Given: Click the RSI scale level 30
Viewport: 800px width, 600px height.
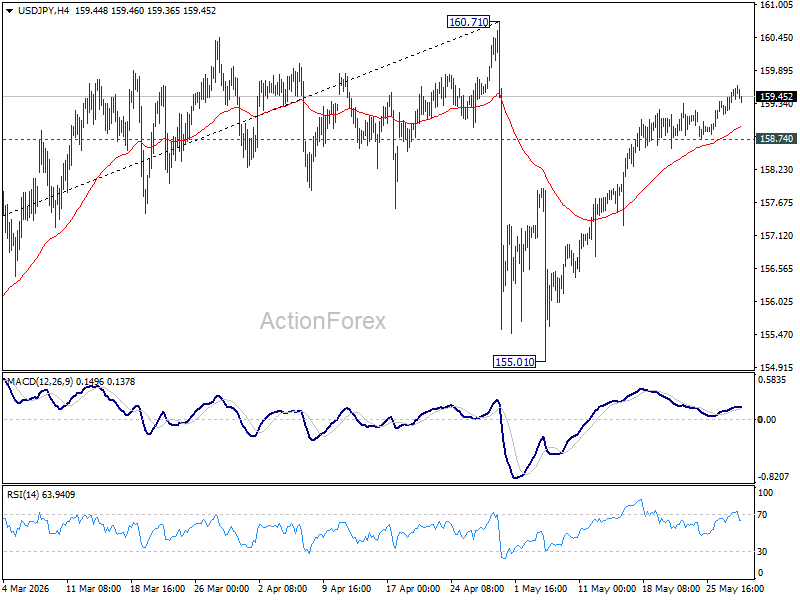Looking at the screenshot, I should click(763, 552).
